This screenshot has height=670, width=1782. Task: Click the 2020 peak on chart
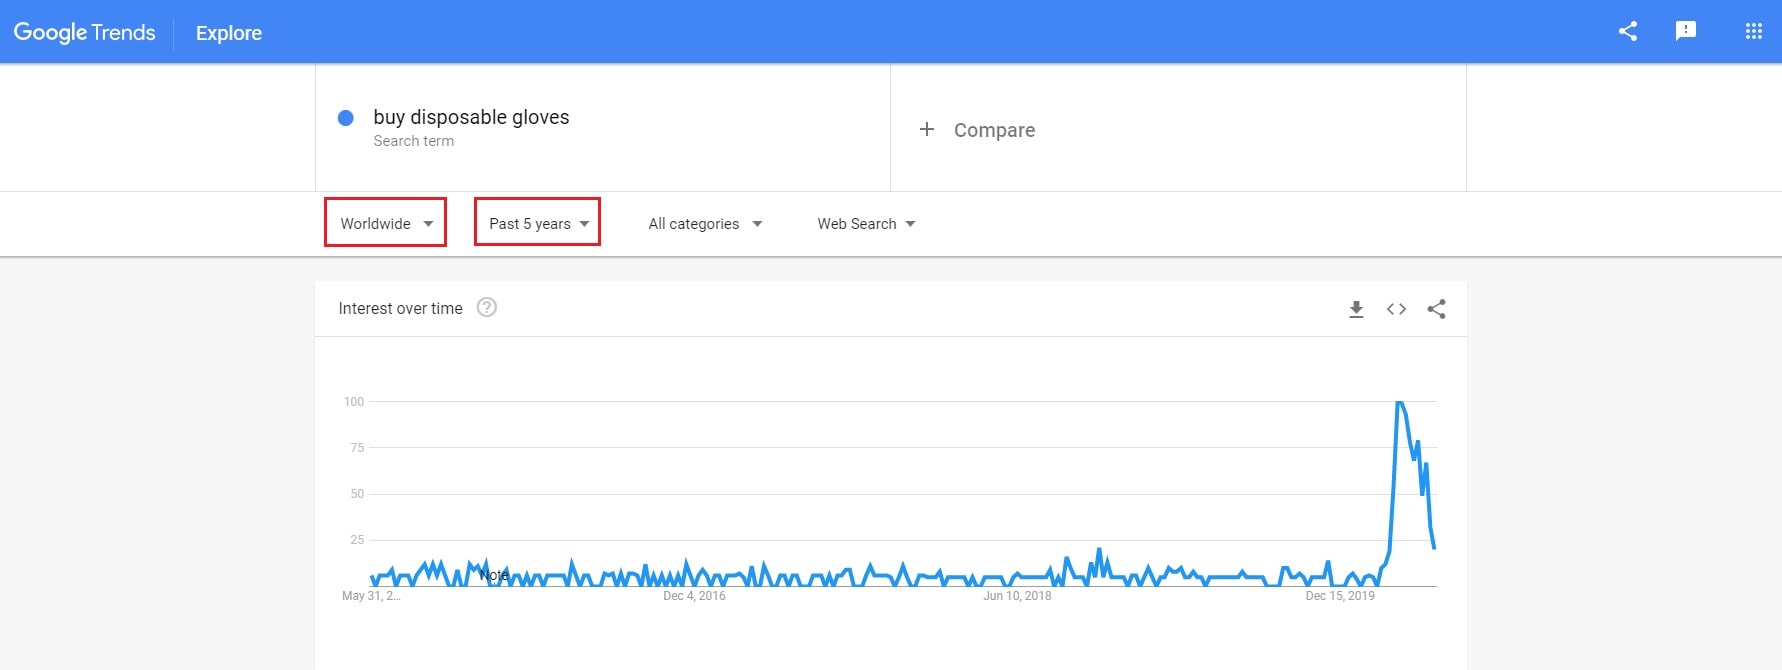click(1399, 402)
